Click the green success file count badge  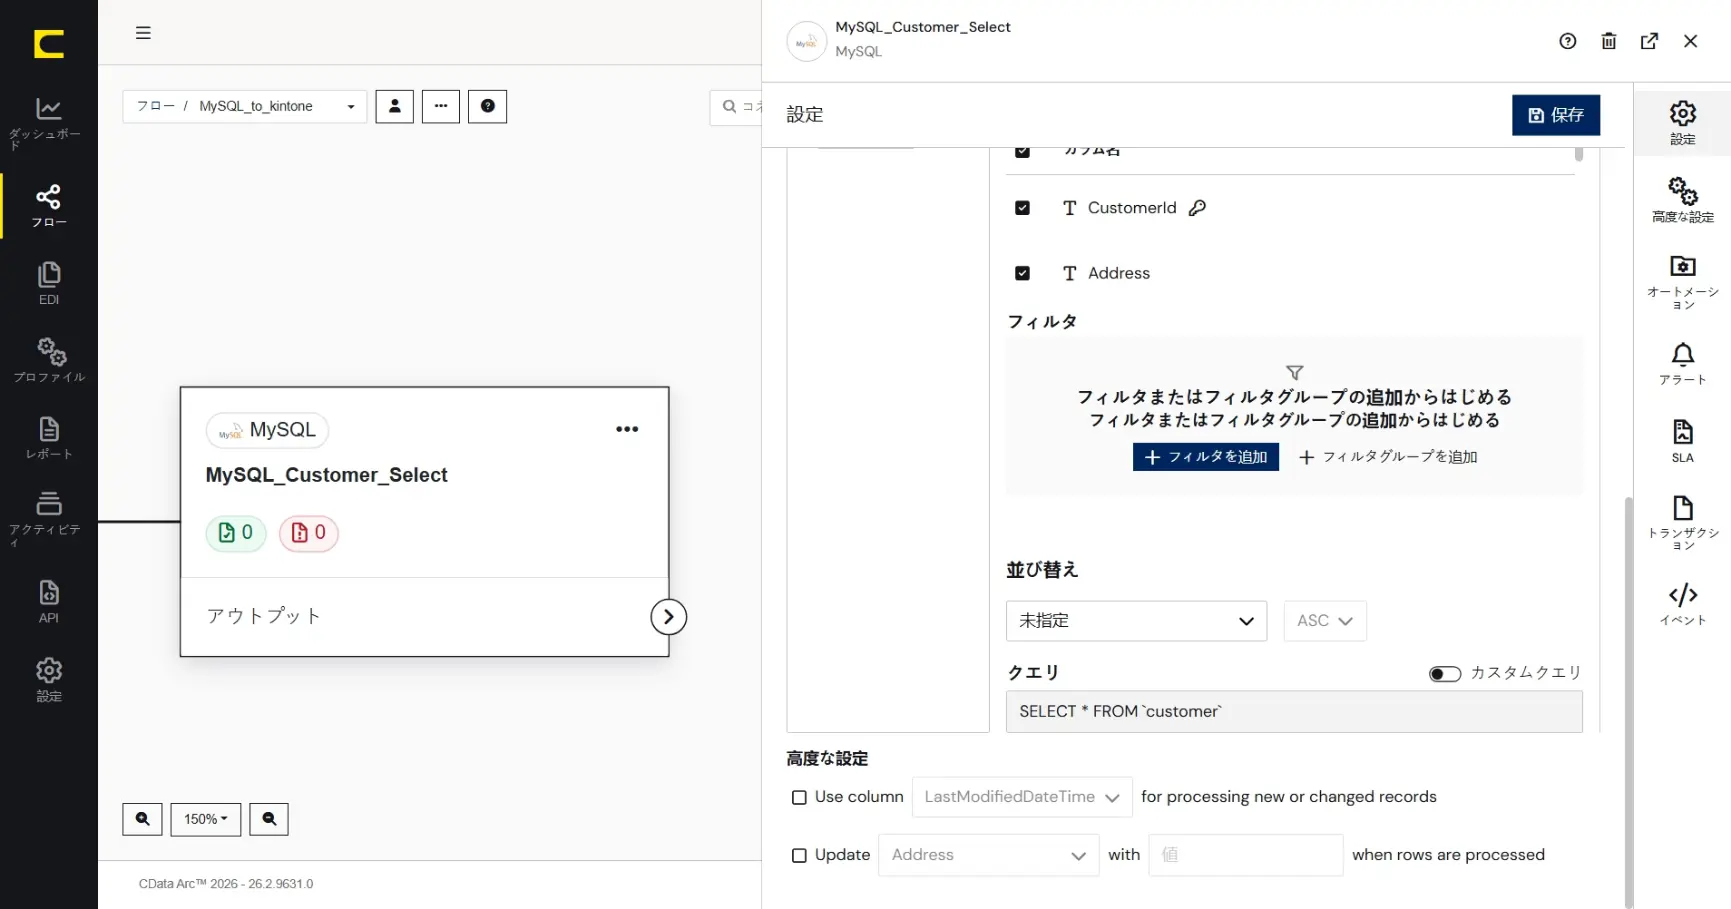[x=236, y=533]
